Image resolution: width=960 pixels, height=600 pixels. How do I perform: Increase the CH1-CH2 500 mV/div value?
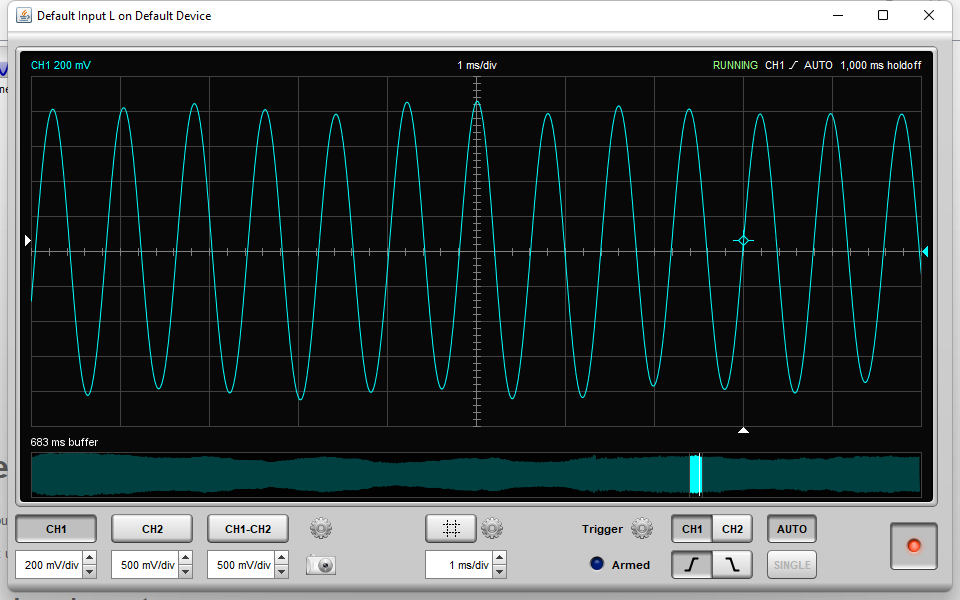point(282,558)
